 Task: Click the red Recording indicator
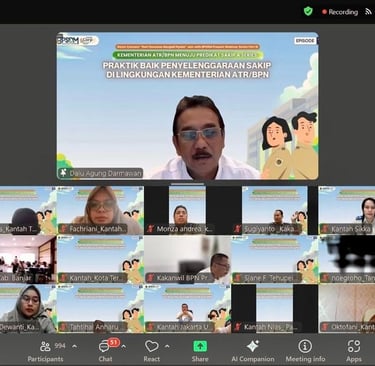point(340,12)
